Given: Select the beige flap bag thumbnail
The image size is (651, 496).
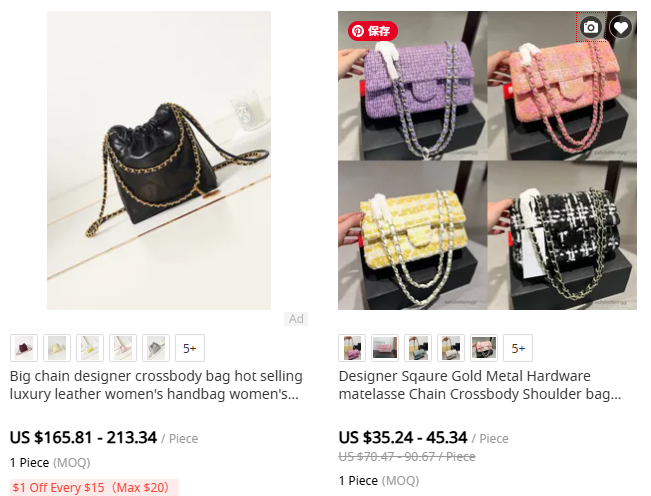Looking at the screenshot, I should point(451,348).
